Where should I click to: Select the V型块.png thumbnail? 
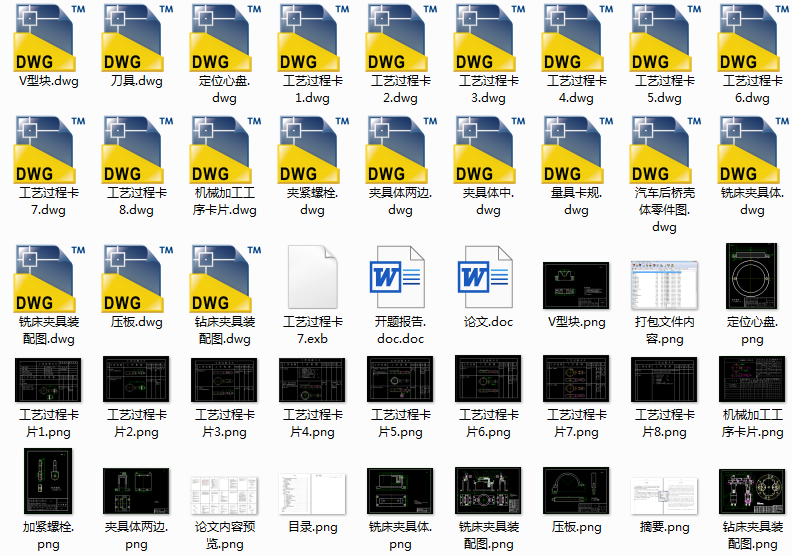(576, 285)
